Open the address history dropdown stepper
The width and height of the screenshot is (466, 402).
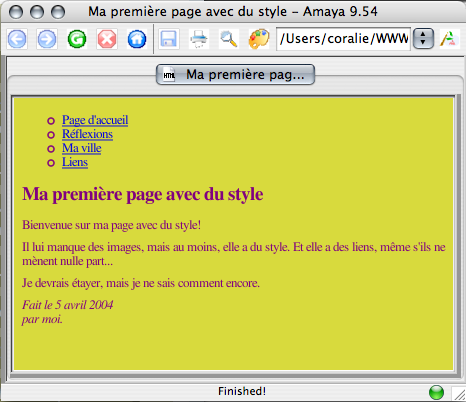[423, 39]
